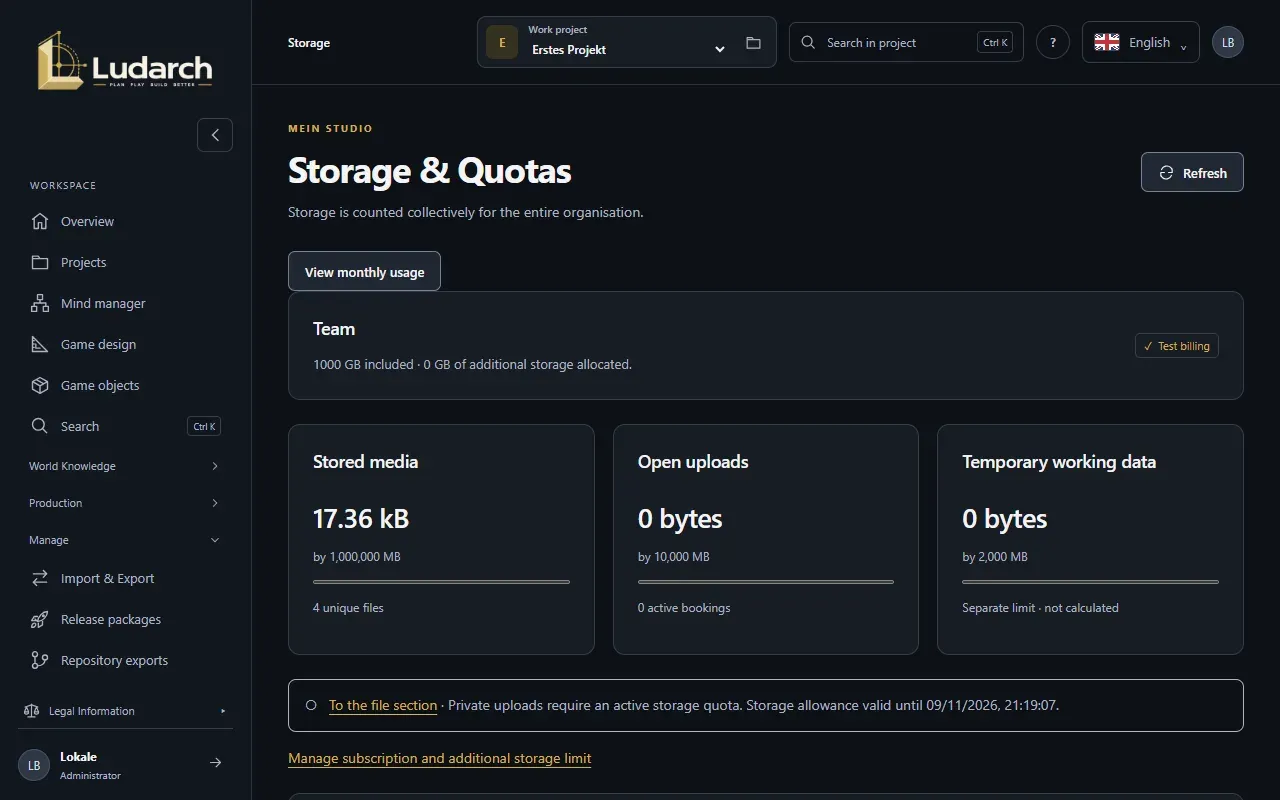The image size is (1280, 800).
Task: Open the English language selector
Action: [1141, 42]
